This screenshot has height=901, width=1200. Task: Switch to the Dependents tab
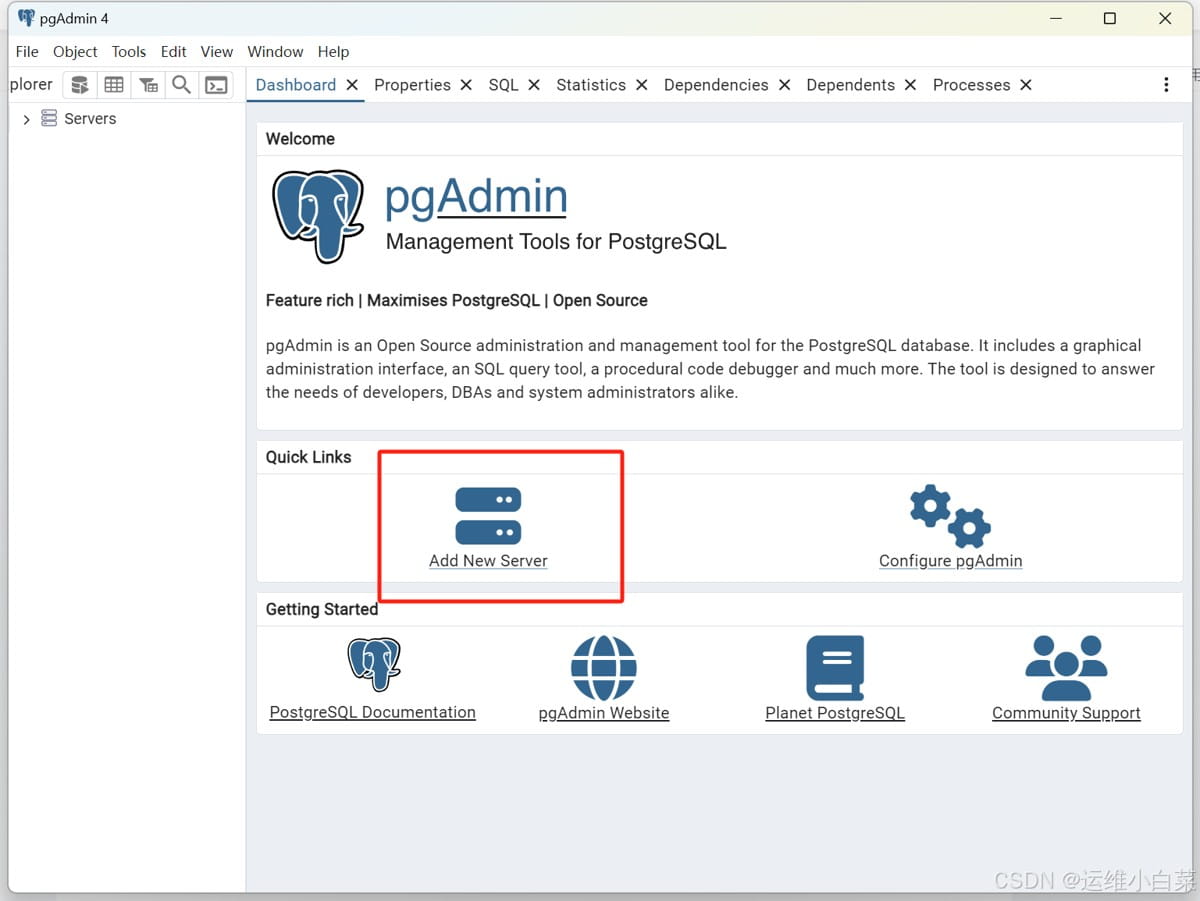point(851,85)
